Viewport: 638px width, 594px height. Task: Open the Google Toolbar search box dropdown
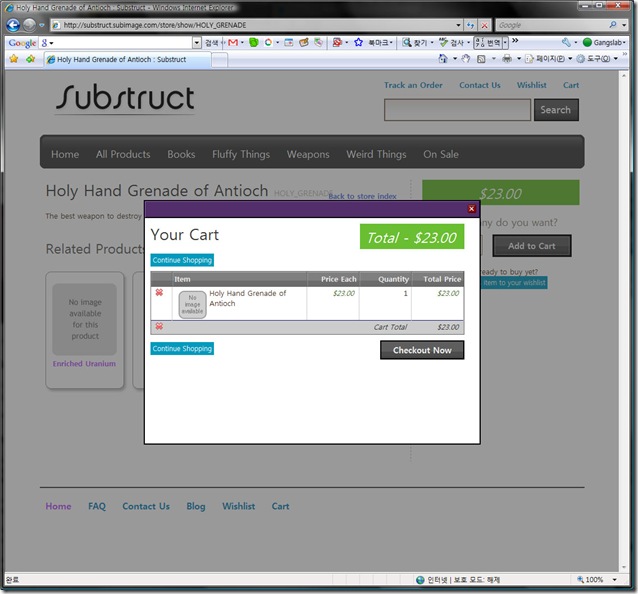click(x=197, y=42)
